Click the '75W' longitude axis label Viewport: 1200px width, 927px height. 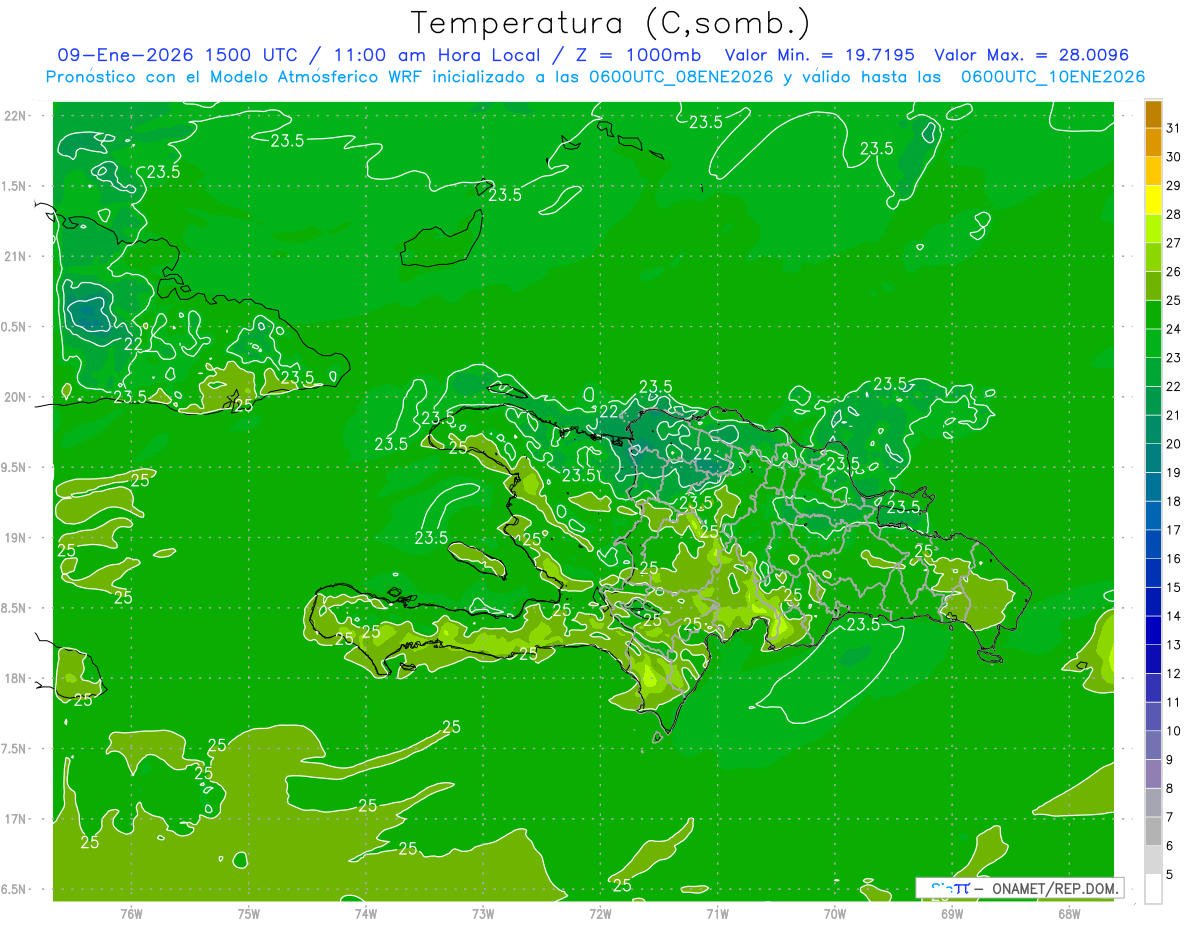click(248, 914)
